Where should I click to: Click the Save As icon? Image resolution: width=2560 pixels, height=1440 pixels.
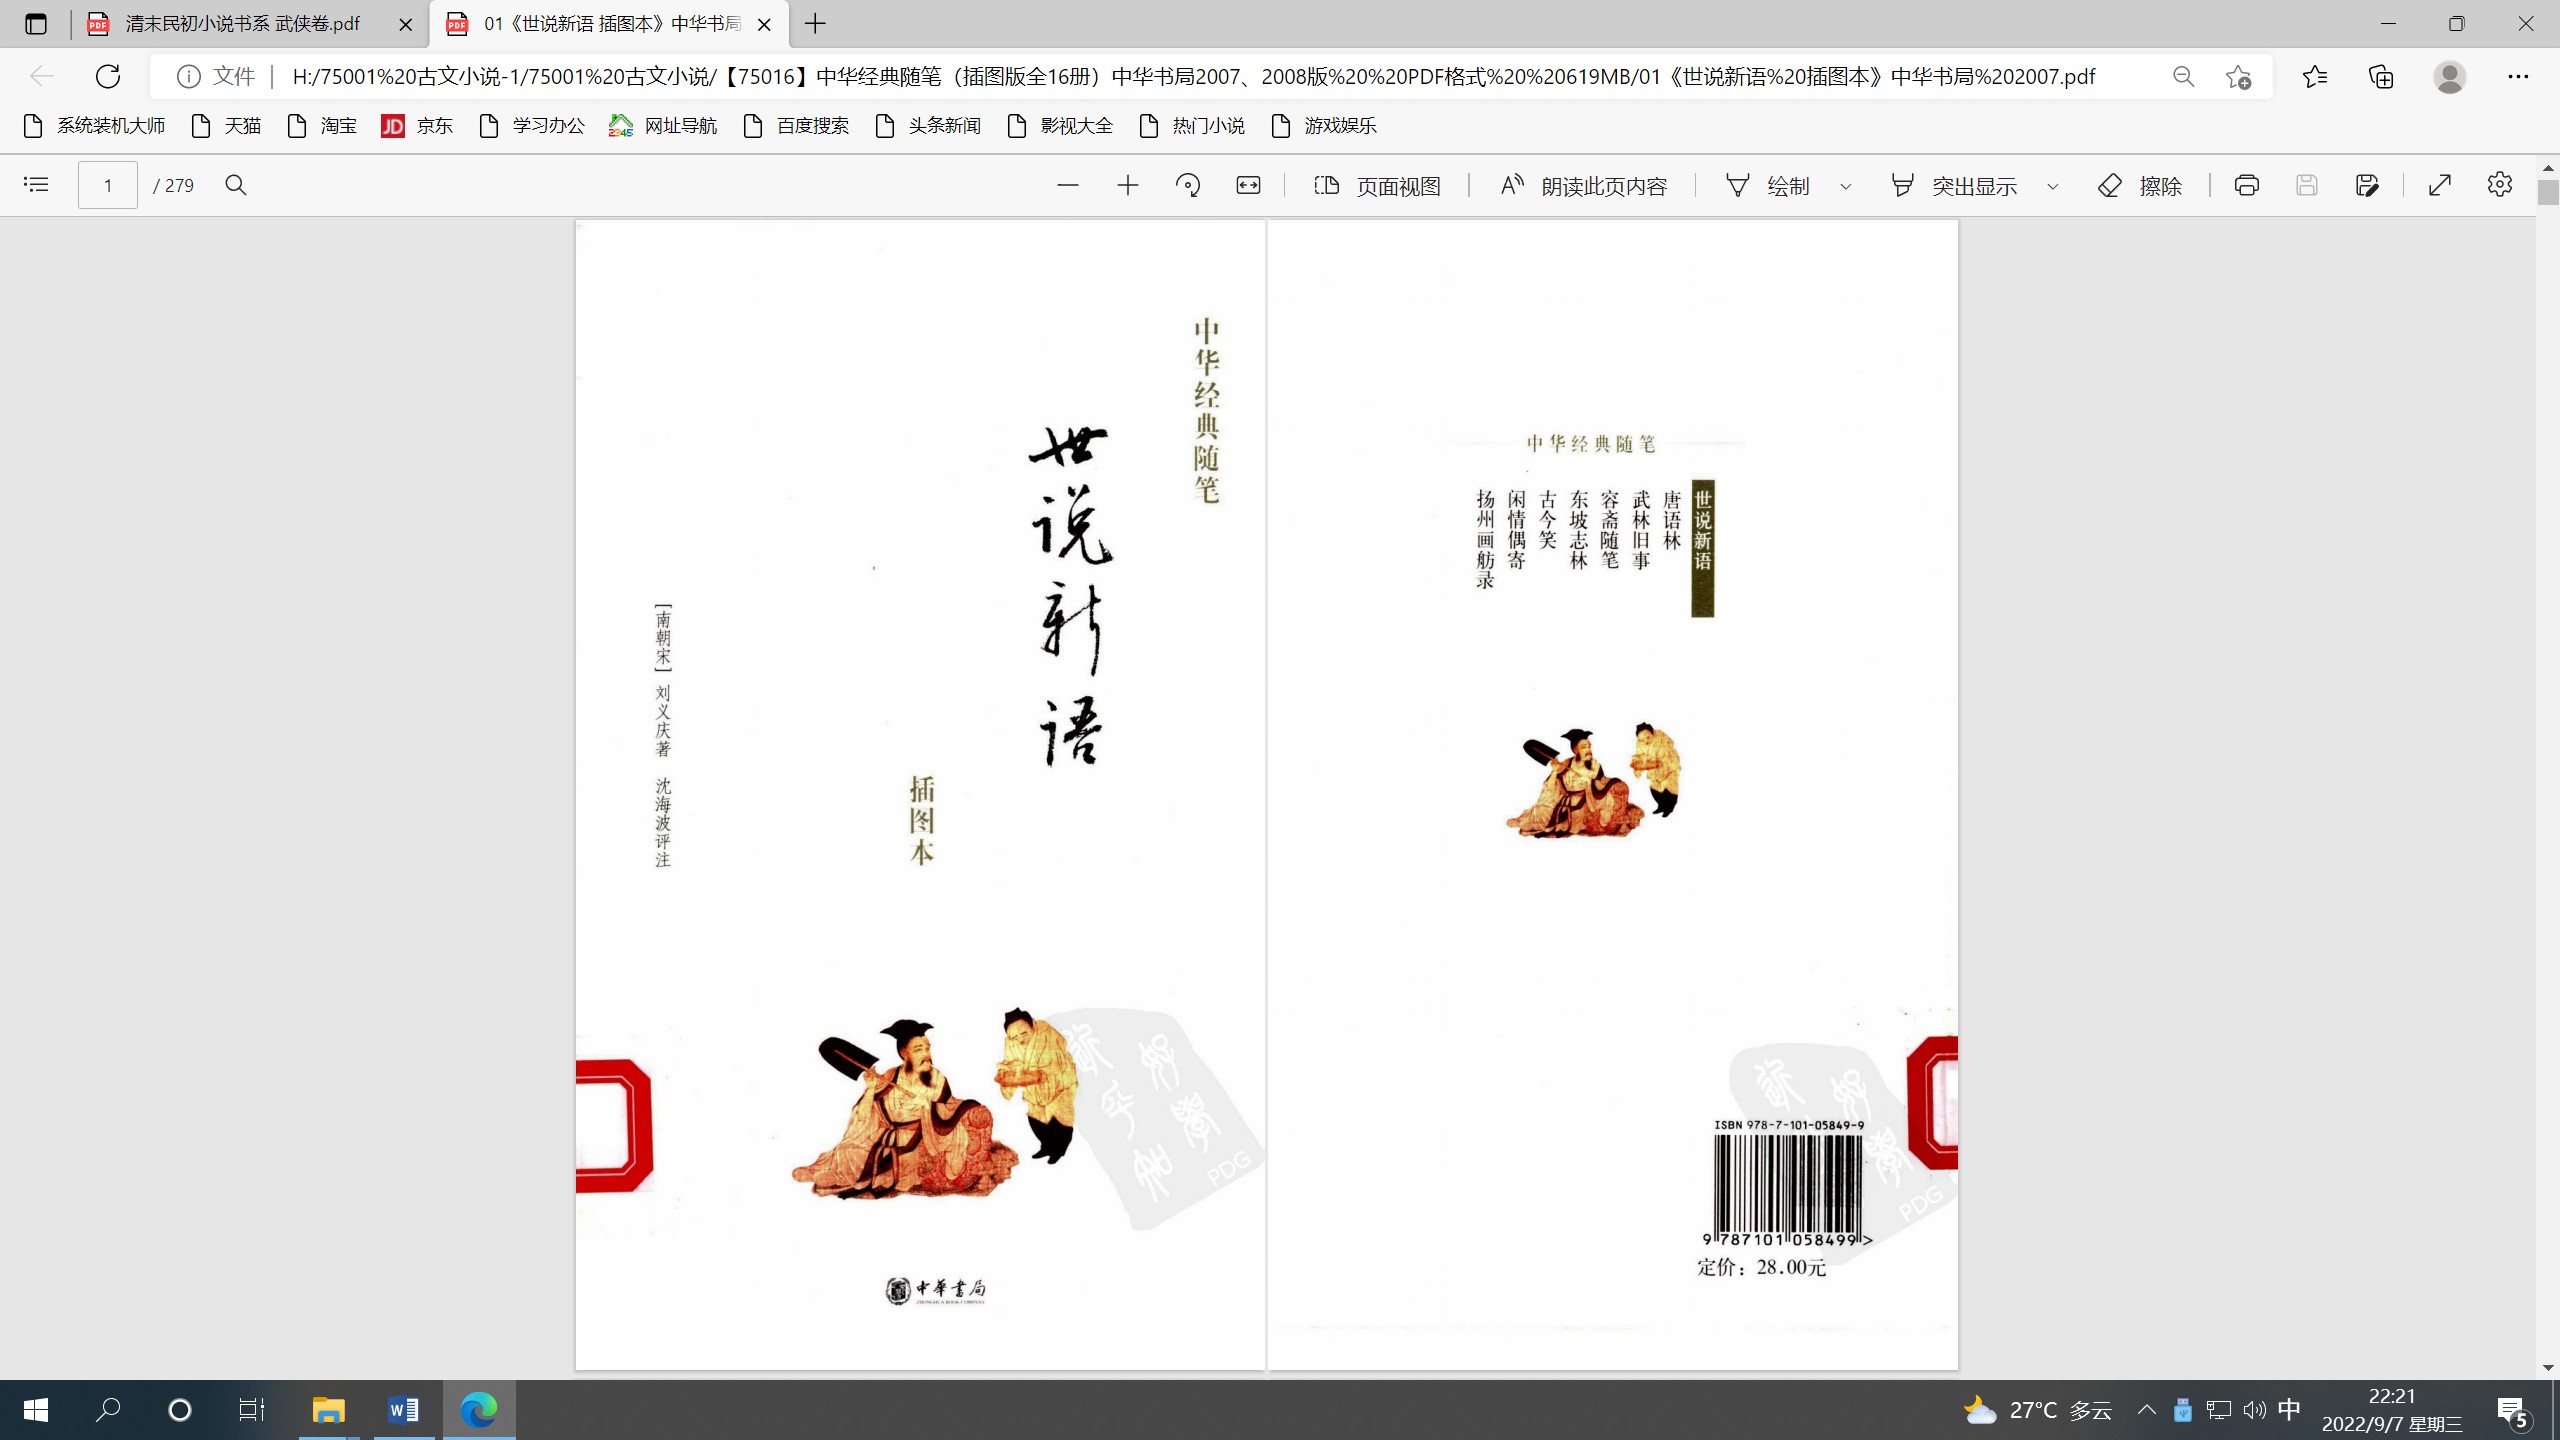click(2366, 185)
